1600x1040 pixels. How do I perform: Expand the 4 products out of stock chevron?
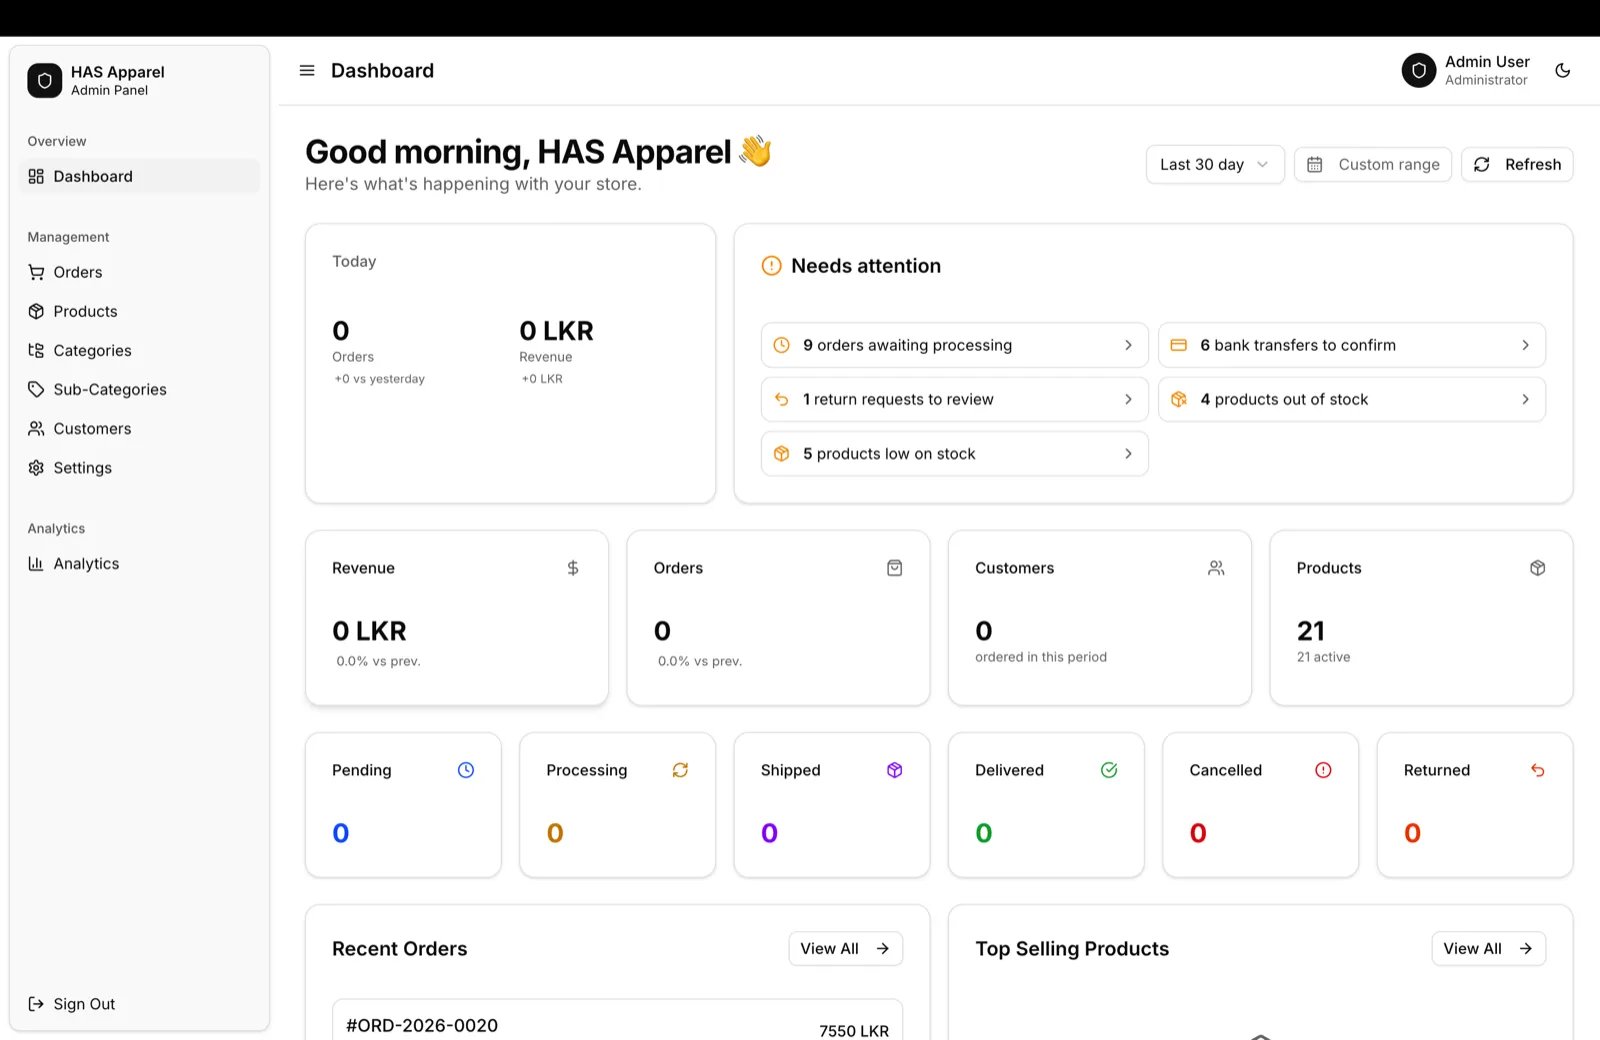click(x=1525, y=399)
